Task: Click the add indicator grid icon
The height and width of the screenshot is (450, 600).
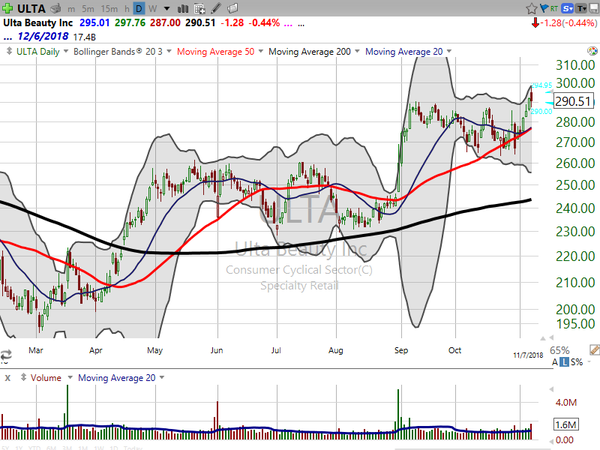Action: pyautogui.click(x=199, y=8)
